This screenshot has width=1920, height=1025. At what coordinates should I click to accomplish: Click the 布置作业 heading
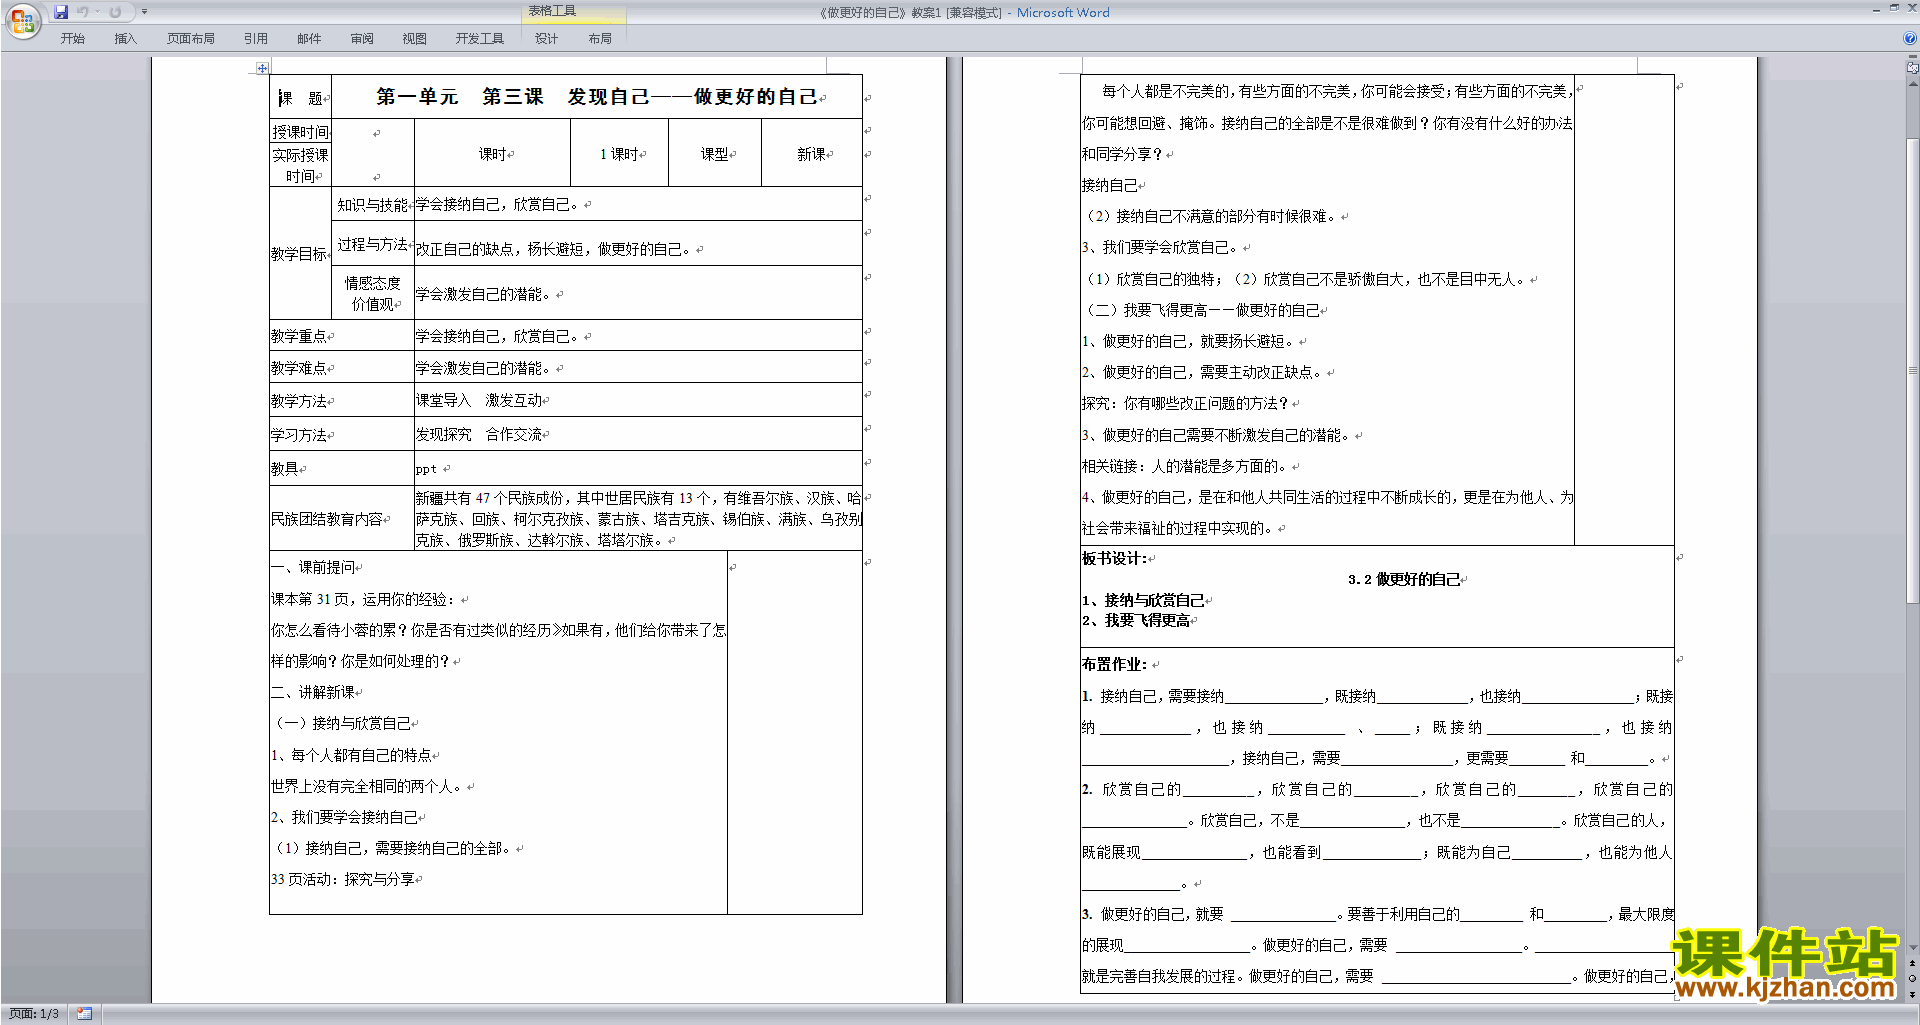click(x=1115, y=664)
